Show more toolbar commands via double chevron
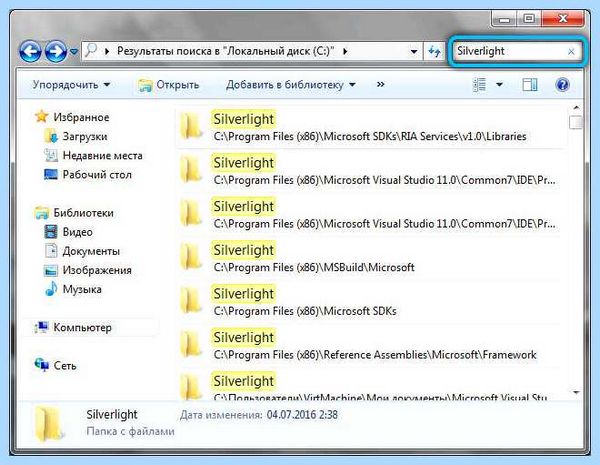 [380, 84]
